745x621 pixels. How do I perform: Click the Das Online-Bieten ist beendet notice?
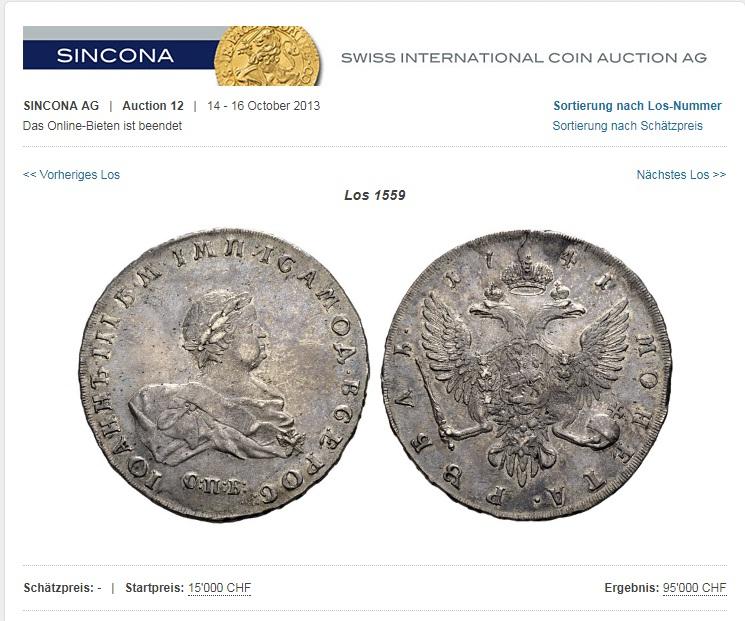[x=102, y=126]
